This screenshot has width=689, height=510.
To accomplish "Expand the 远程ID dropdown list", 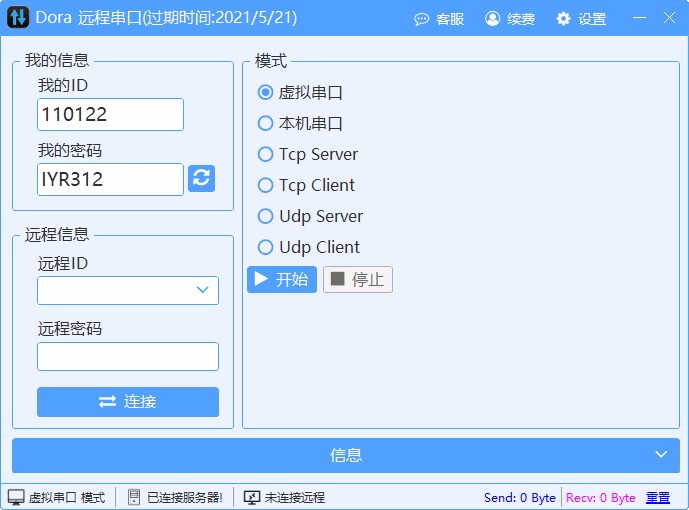I will click(202, 290).
